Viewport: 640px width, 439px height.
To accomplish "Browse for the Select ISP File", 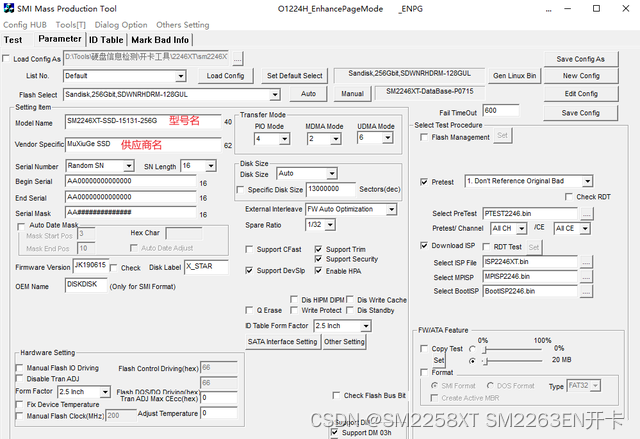I will [x=587, y=262].
